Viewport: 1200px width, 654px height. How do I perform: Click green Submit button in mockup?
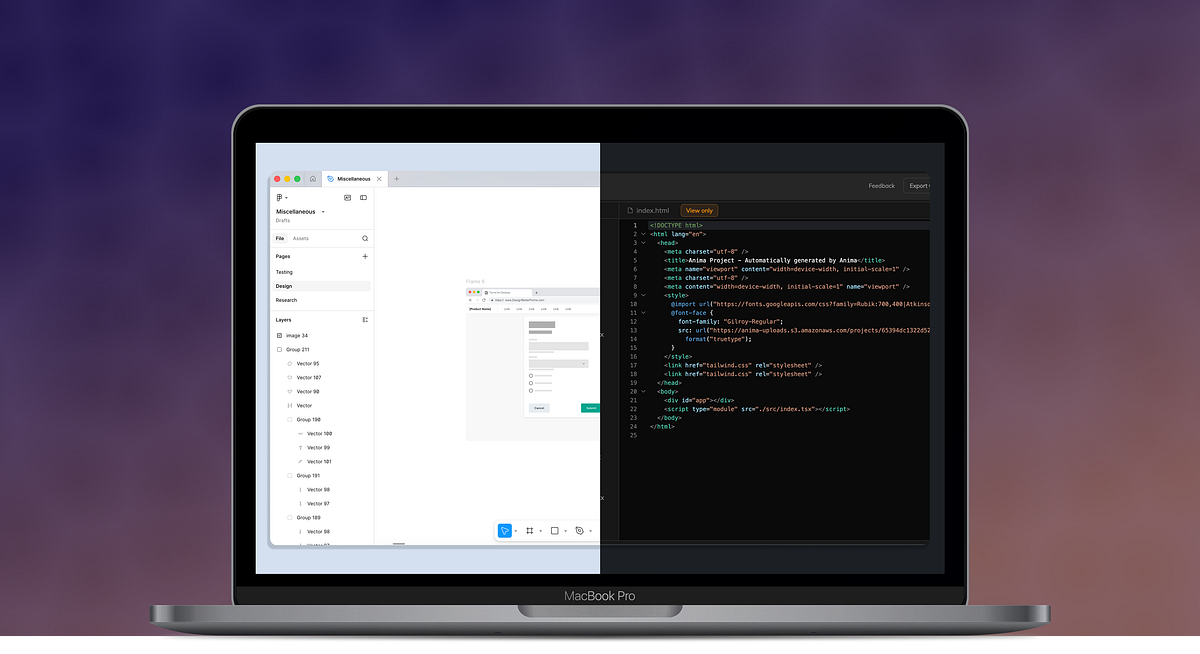pos(590,408)
